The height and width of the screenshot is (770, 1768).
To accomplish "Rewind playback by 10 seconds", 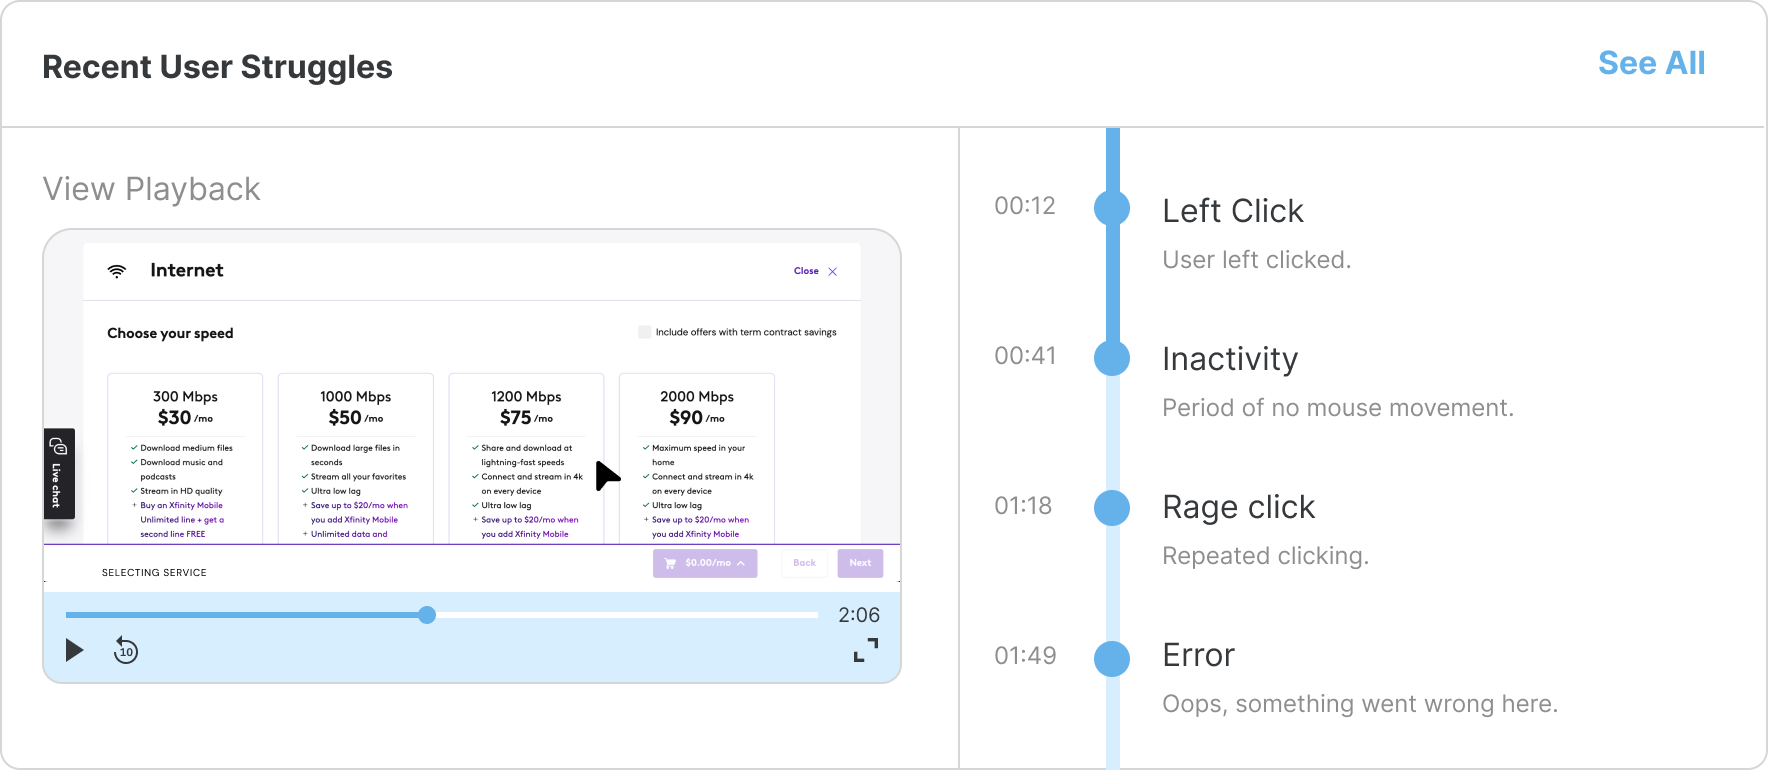I will tap(126, 651).
